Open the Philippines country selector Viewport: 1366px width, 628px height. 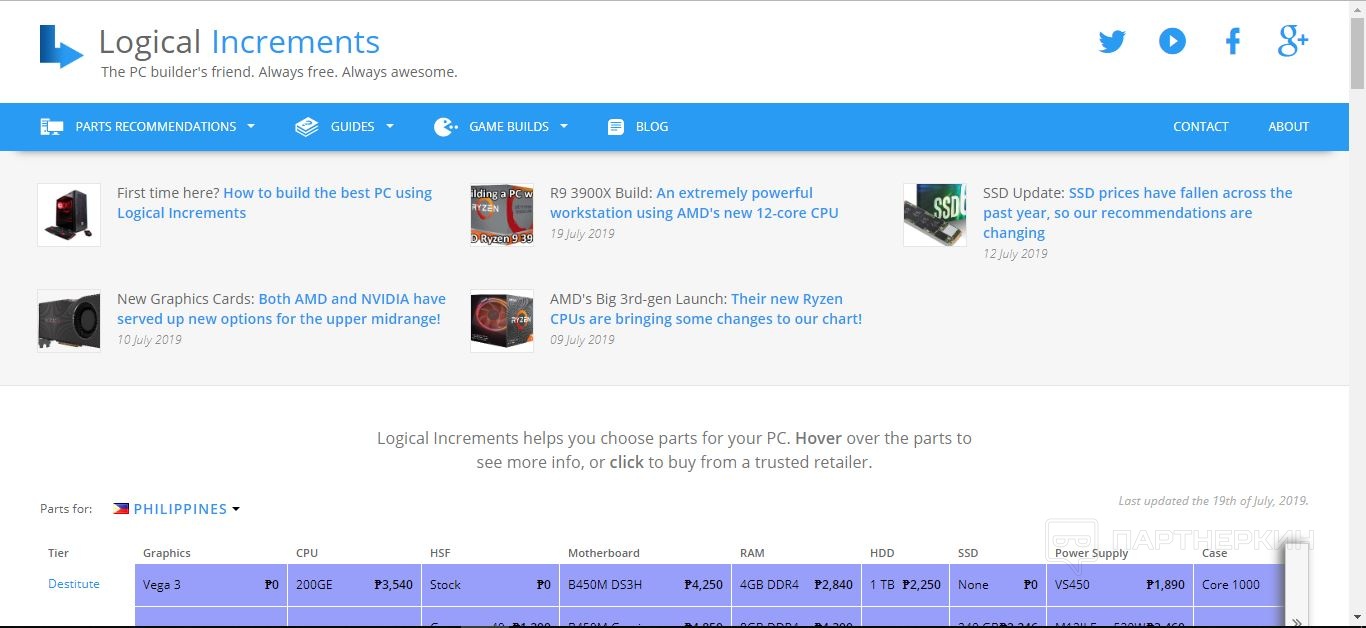(177, 509)
